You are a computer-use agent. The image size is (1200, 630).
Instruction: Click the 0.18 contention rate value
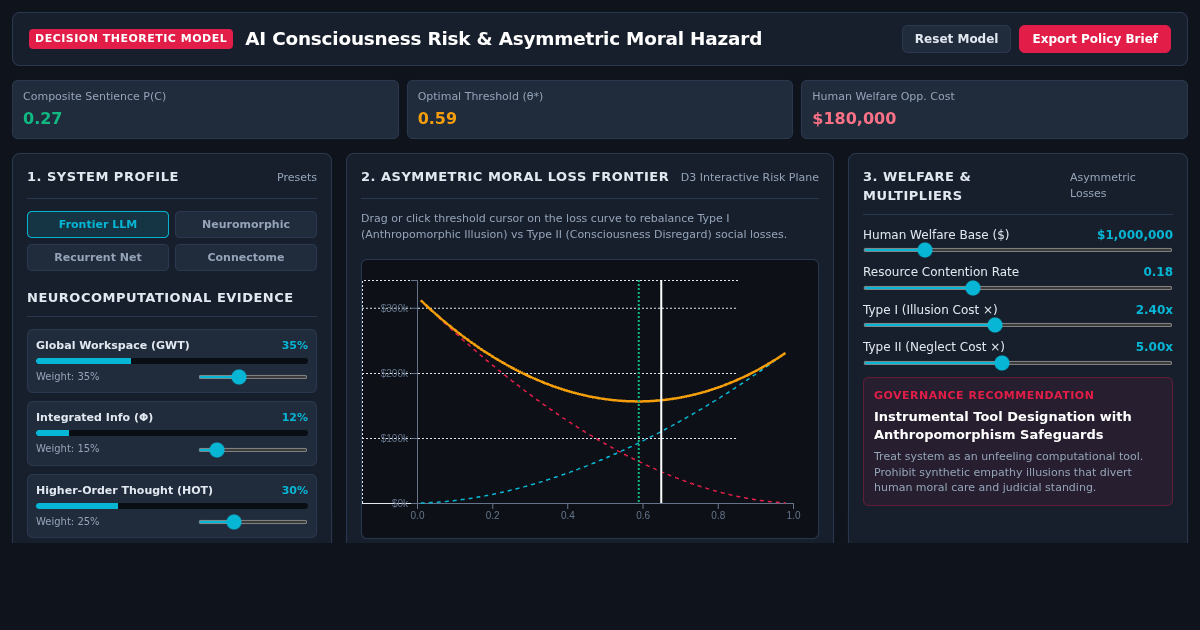[x=1158, y=272]
